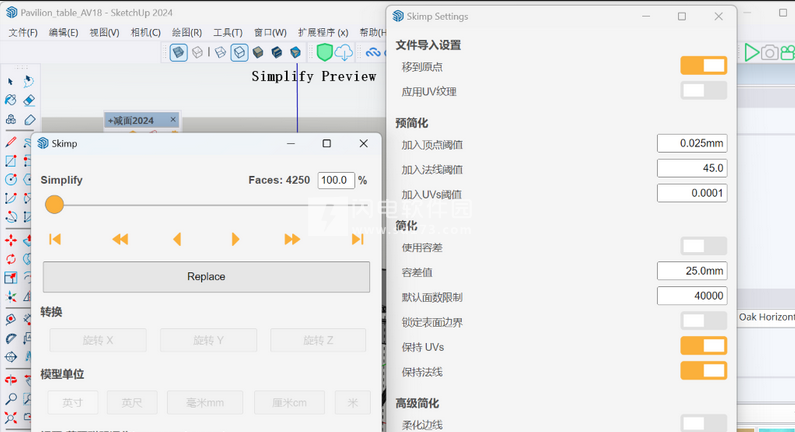
Task: Choose the Lasso select tool
Action: click(28, 81)
